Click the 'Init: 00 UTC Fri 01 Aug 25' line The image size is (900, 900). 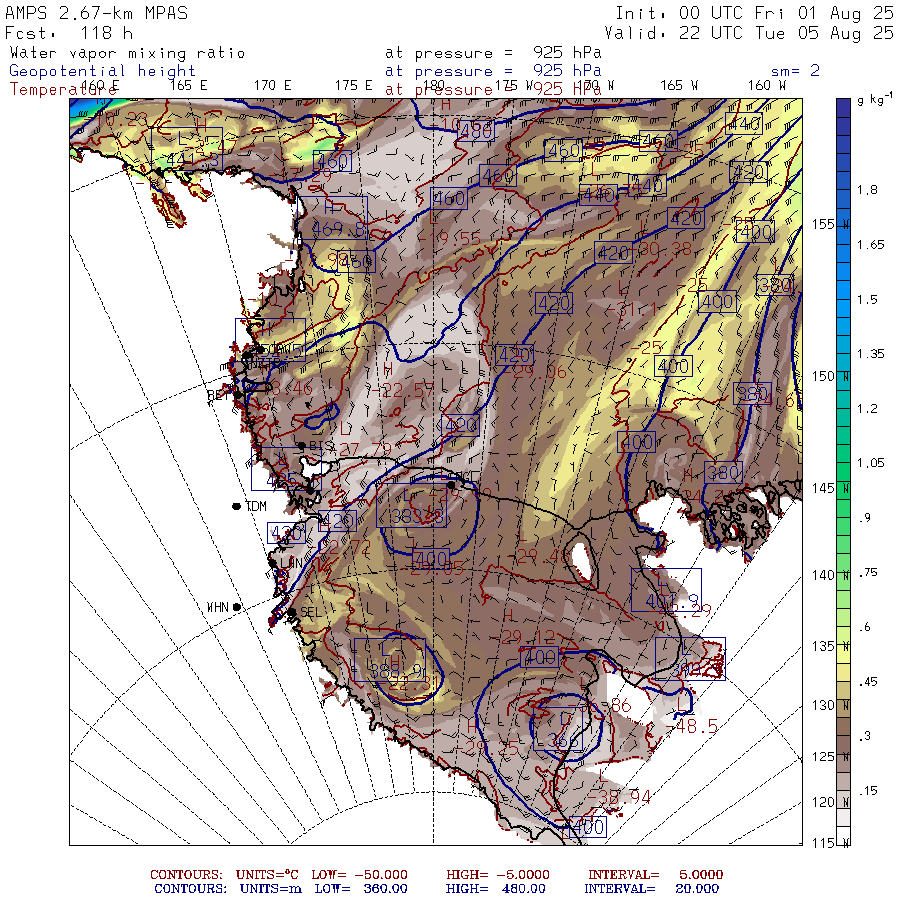coord(754,13)
